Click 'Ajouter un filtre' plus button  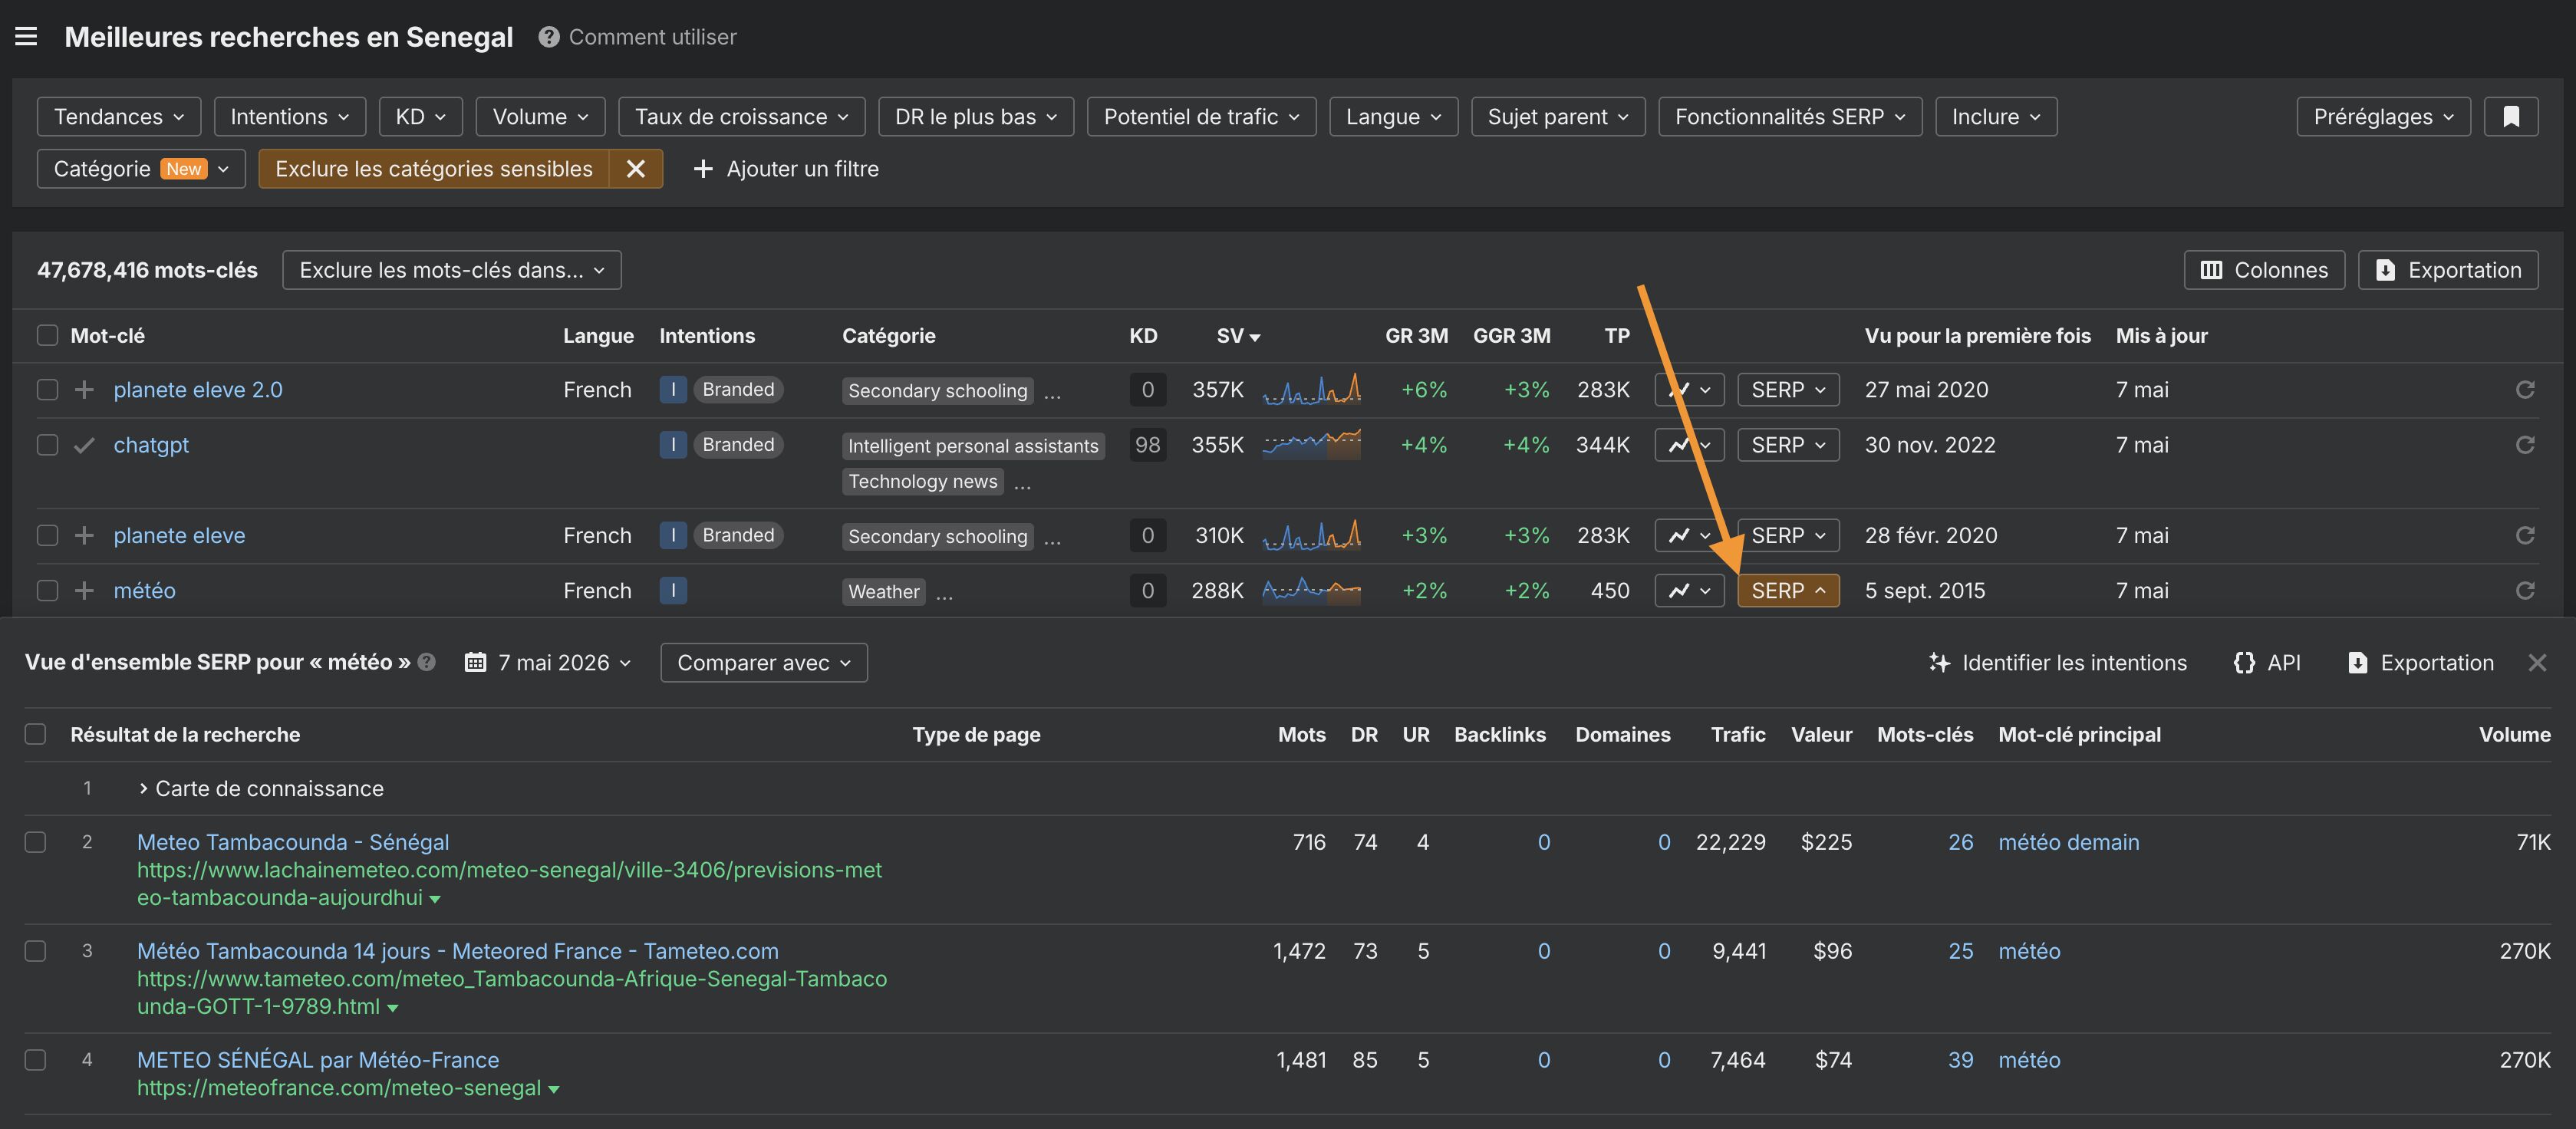coord(786,169)
